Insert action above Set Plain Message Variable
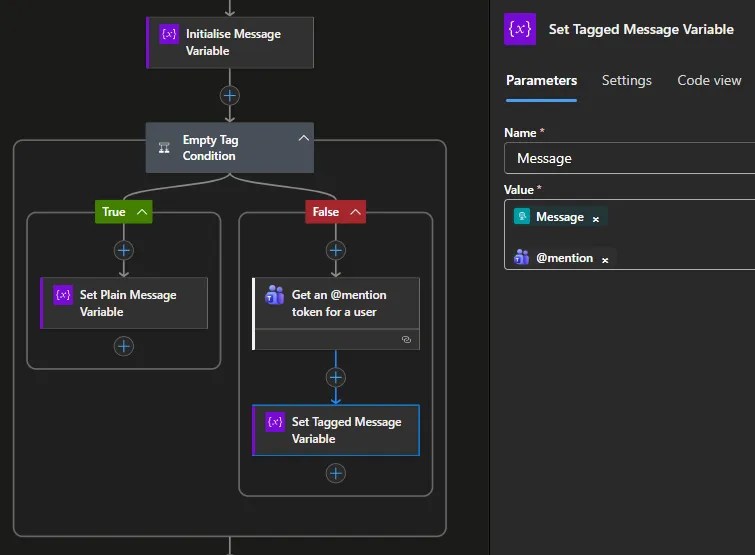The height and width of the screenshot is (555, 755). (123, 250)
